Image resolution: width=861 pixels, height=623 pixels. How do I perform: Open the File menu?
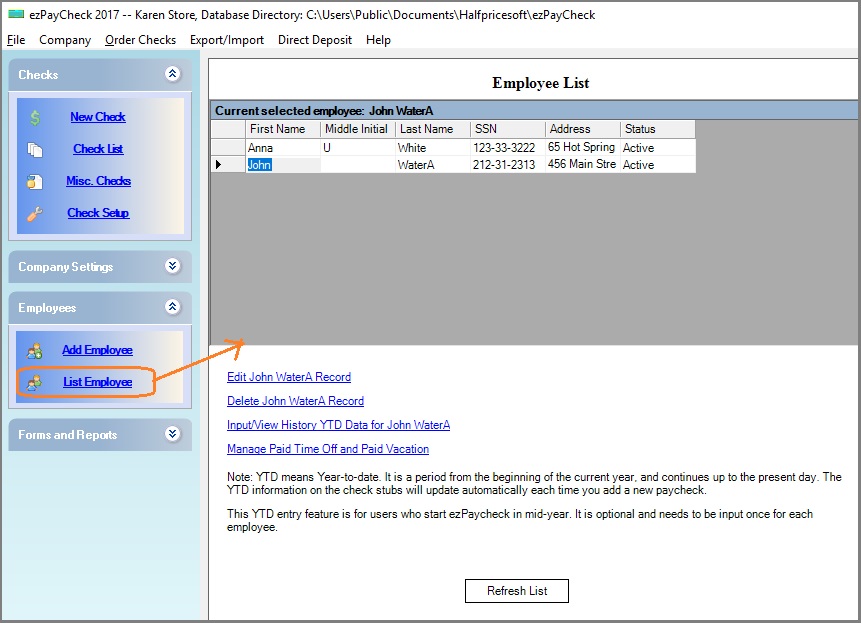16,40
